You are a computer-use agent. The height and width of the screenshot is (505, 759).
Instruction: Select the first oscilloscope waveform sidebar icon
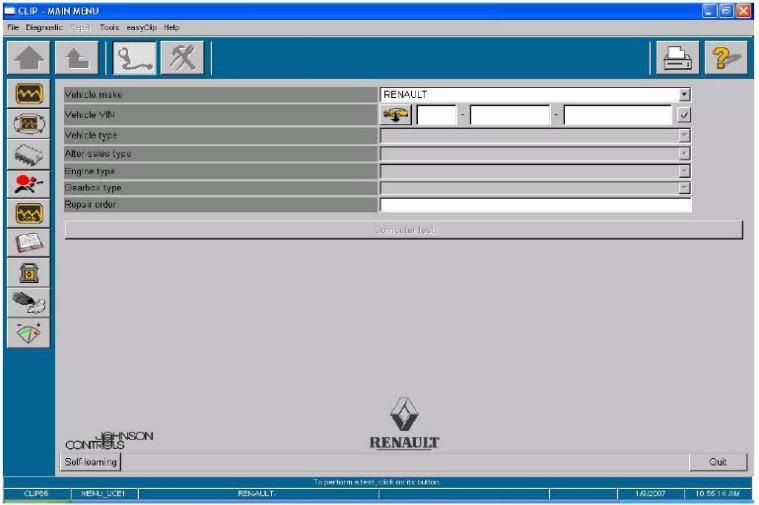pos(29,94)
